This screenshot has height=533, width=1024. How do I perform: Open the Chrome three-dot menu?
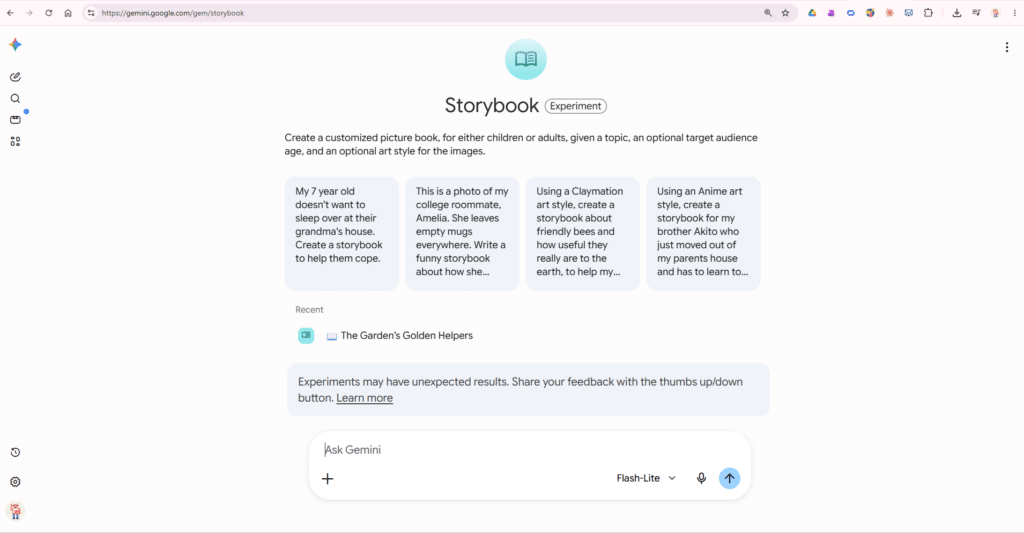pyautogui.click(x=1014, y=13)
